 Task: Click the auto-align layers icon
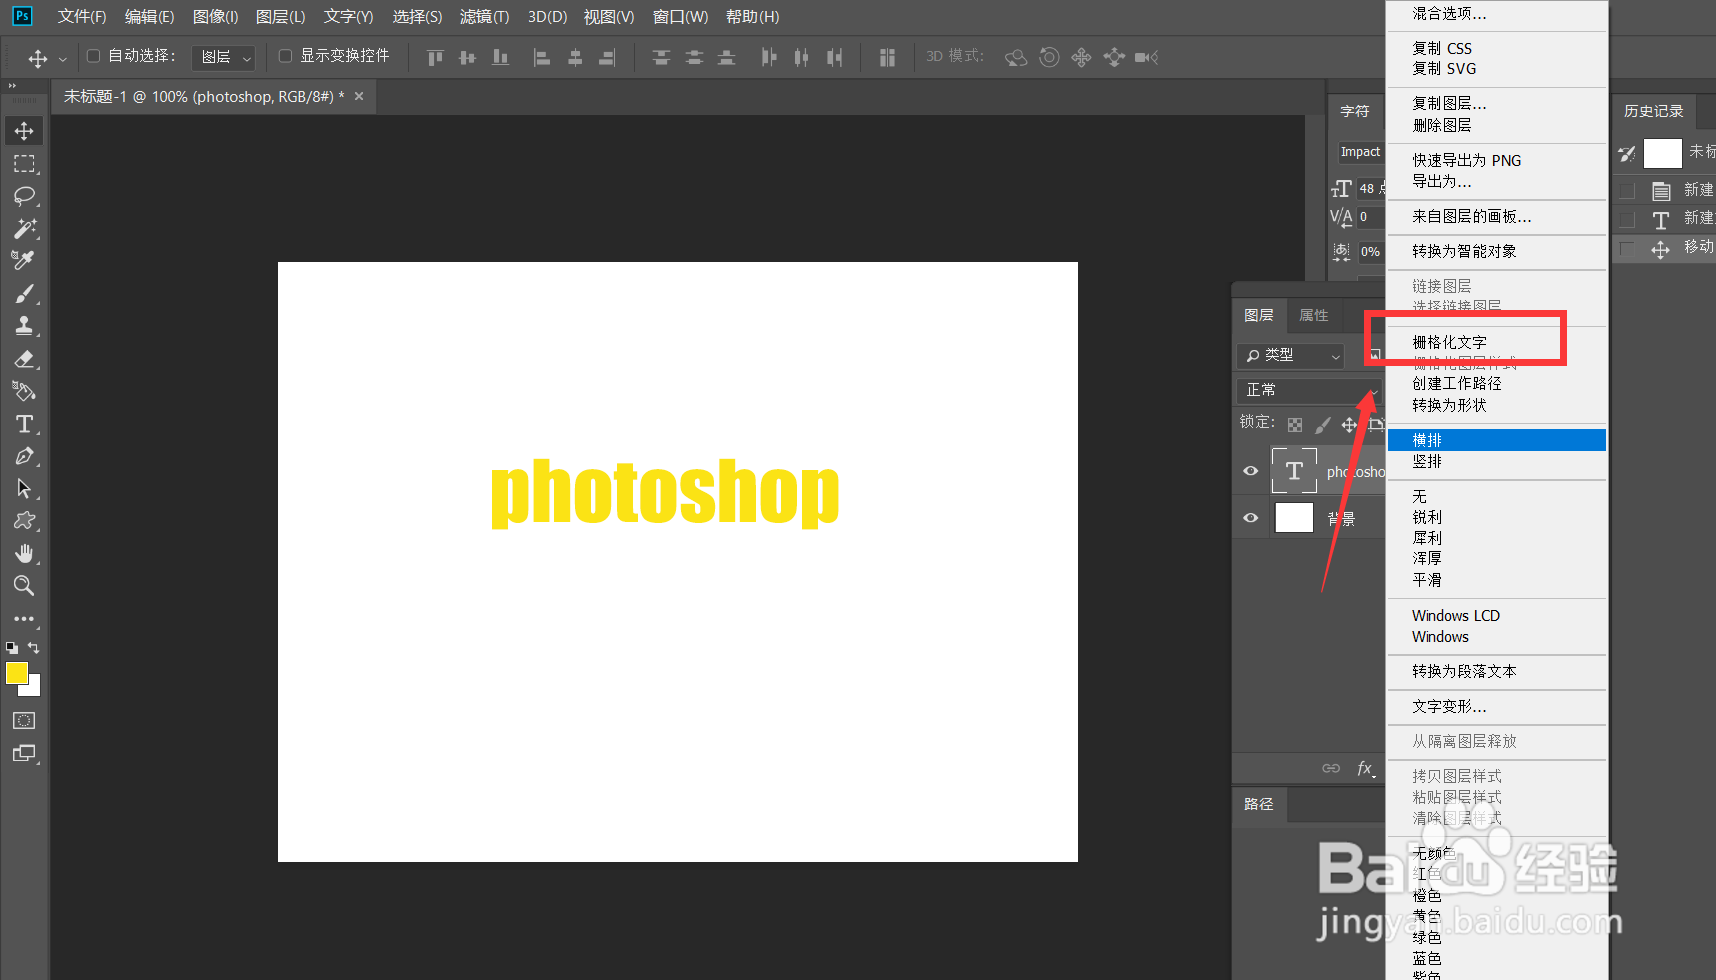pos(887,57)
